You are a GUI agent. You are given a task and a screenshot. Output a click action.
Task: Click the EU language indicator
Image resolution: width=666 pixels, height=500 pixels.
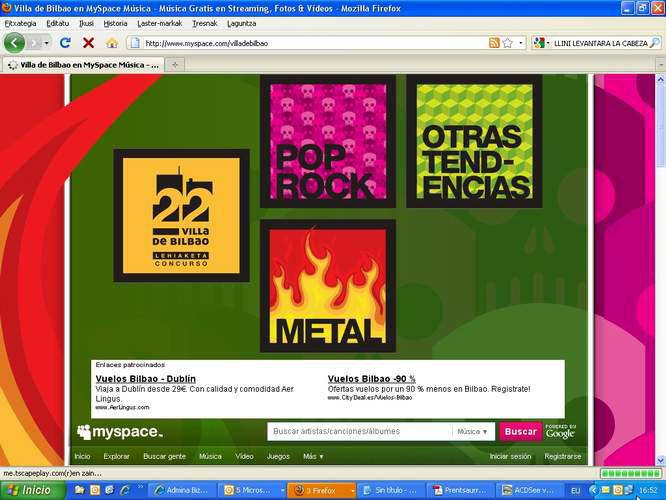575,491
